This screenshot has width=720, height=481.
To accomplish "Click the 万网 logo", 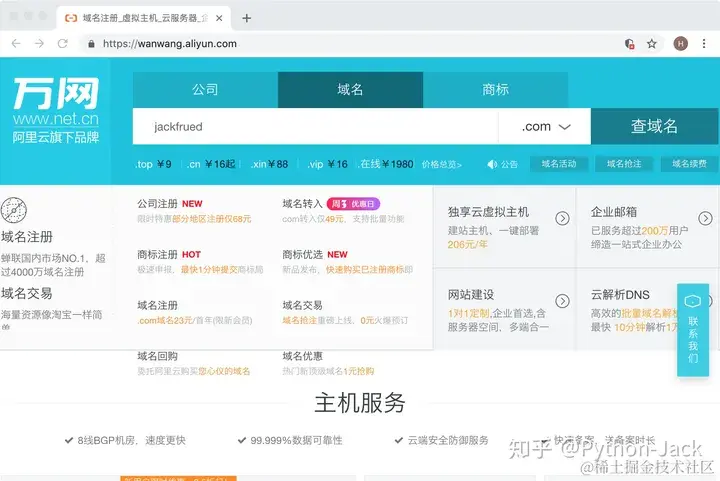I will pos(56,93).
